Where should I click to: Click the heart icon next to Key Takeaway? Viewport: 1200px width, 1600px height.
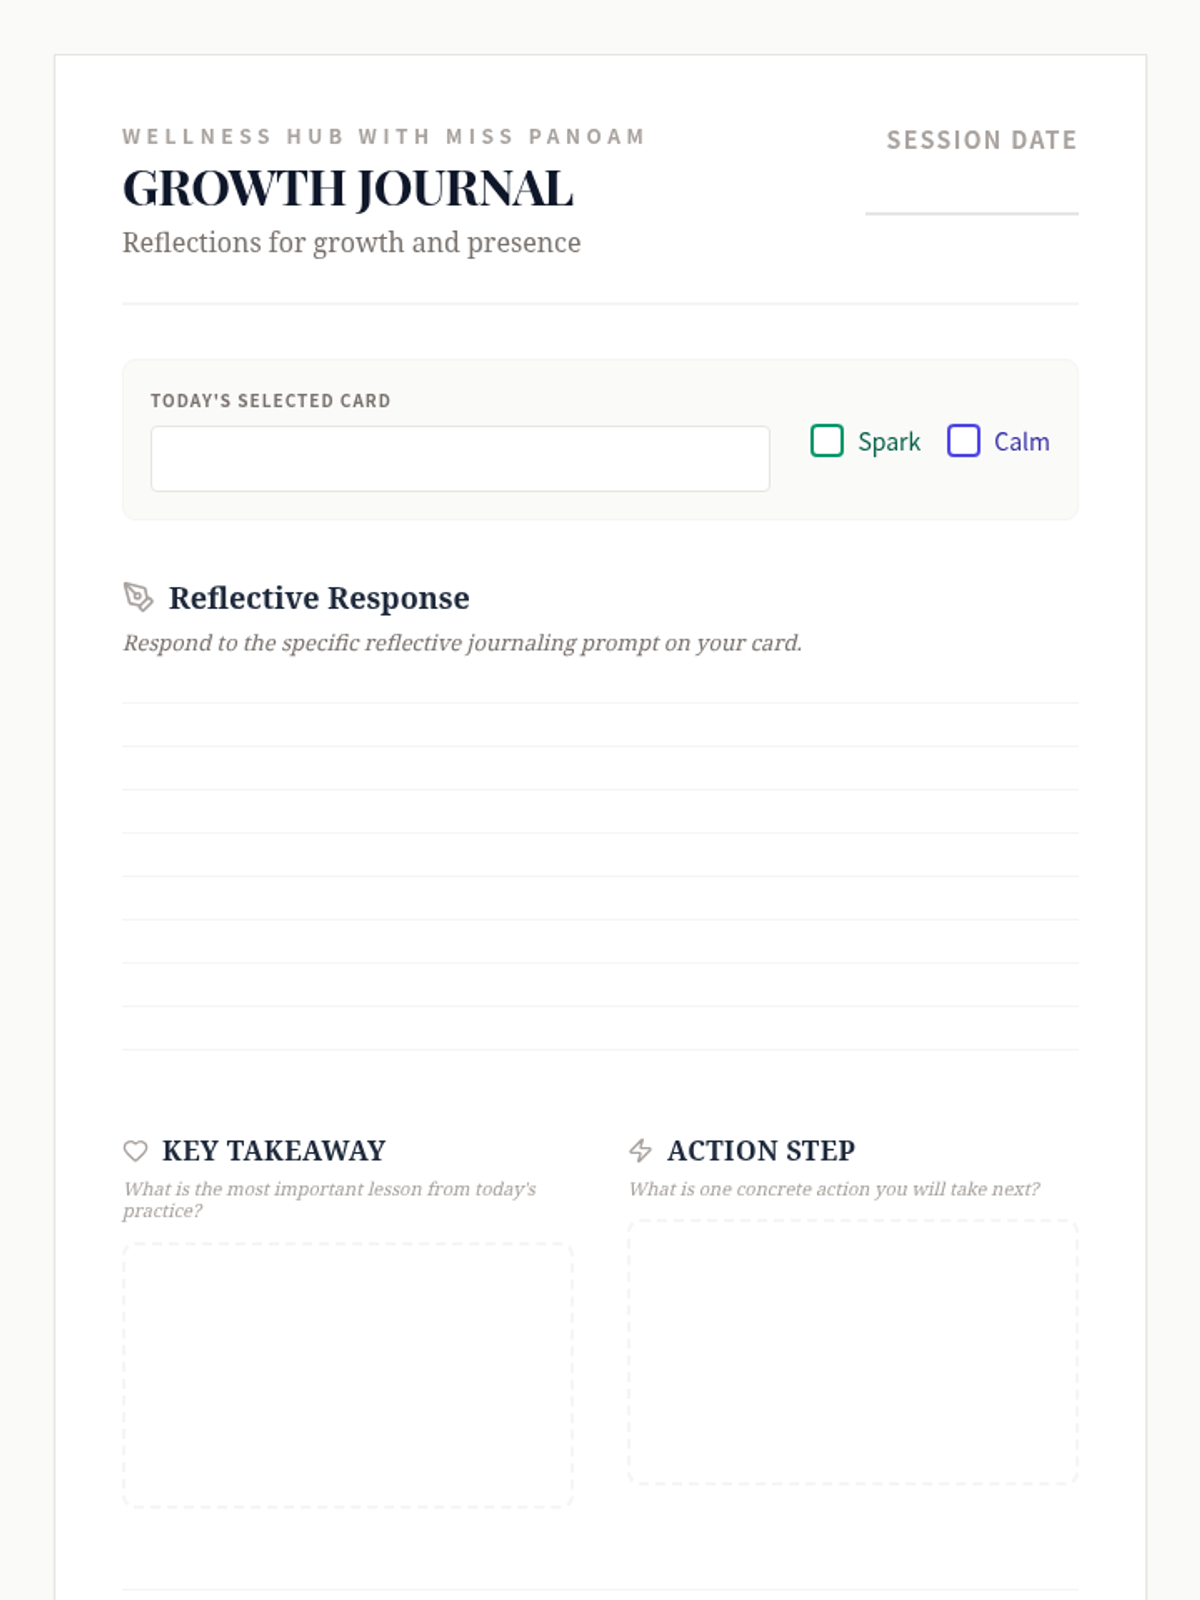tap(135, 1151)
